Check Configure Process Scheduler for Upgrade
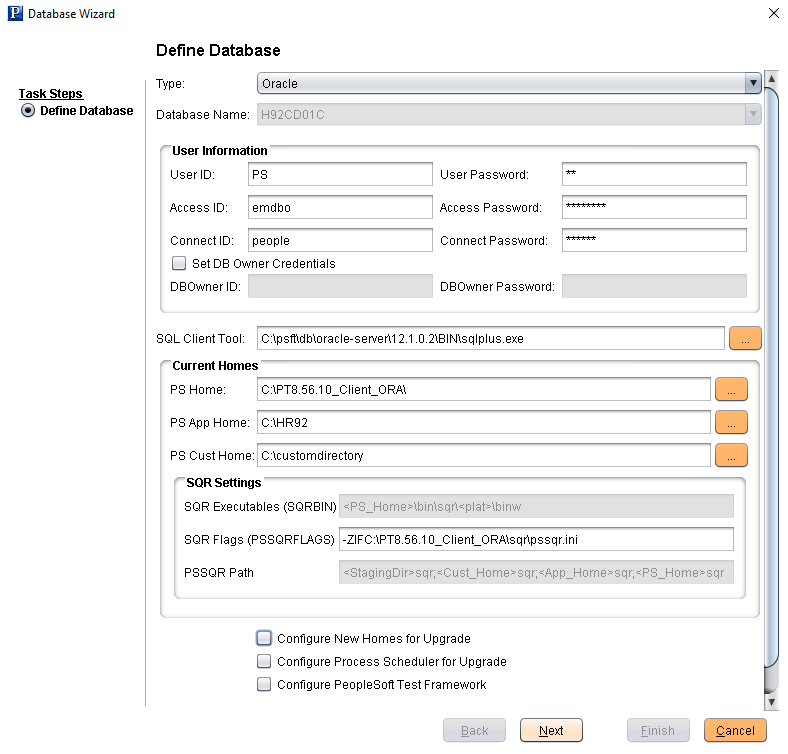Screen dimensions: 788x754 [264, 661]
